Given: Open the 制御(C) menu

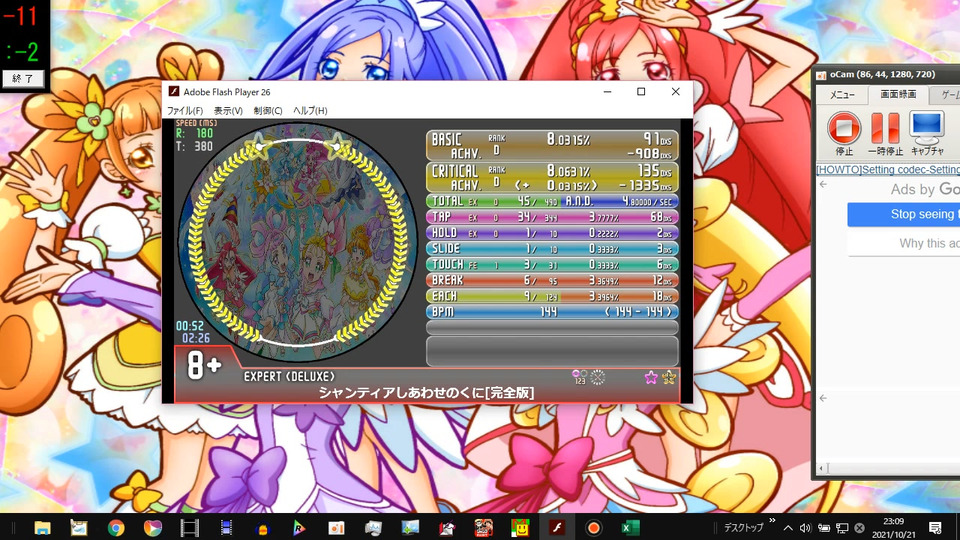Looking at the screenshot, I should point(268,111).
